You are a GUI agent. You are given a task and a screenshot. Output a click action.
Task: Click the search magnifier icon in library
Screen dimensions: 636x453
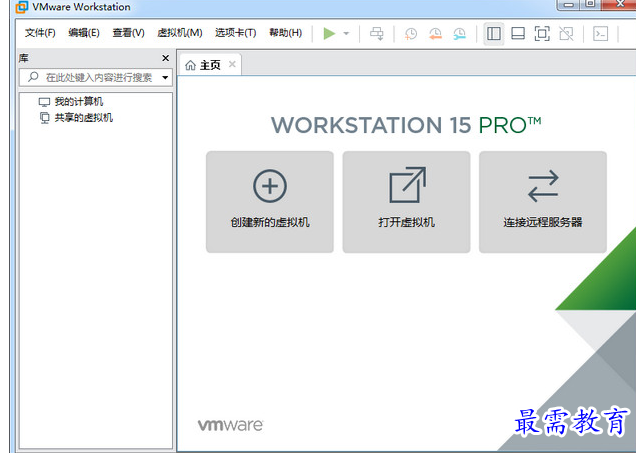coord(33,77)
